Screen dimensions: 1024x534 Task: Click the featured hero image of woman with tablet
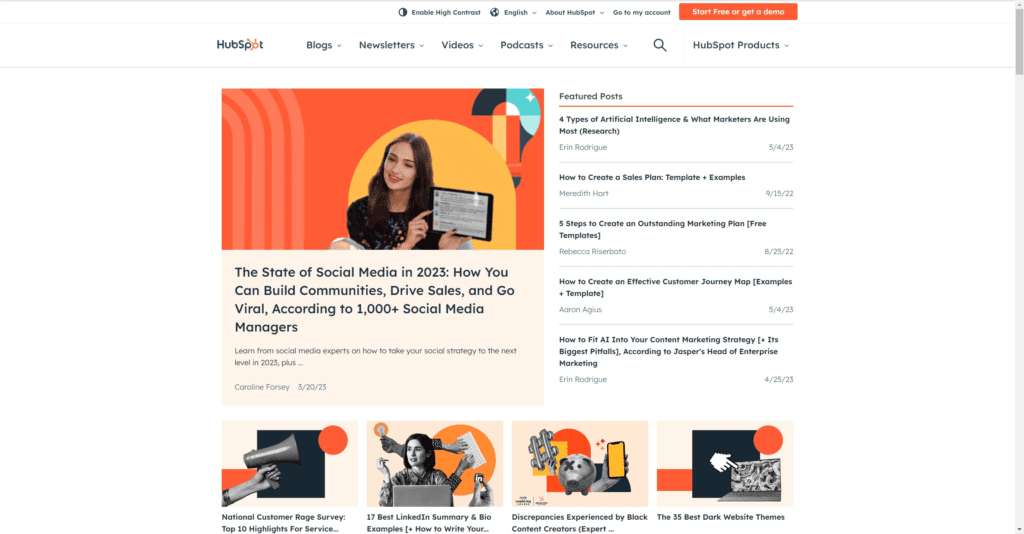pos(383,169)
